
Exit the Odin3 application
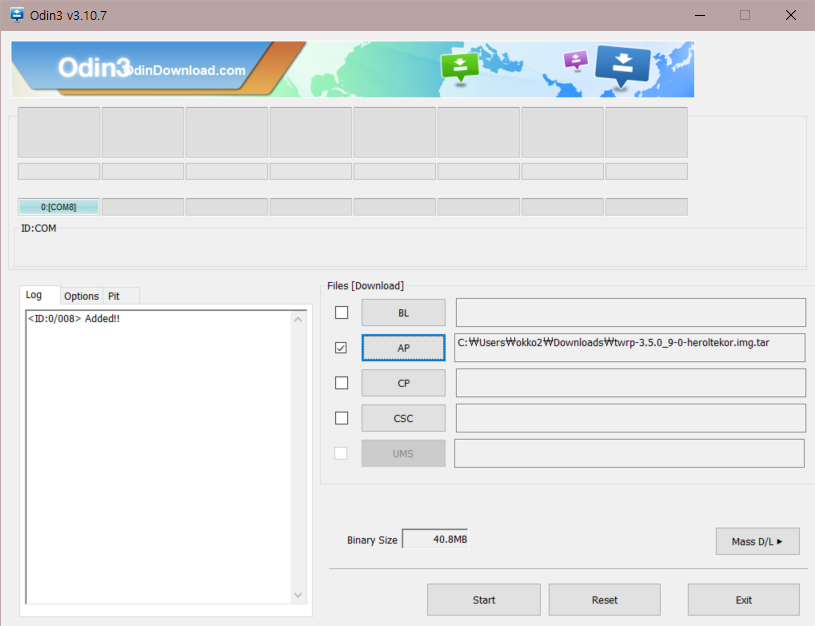pyautogui.click(x=744, y=599)
